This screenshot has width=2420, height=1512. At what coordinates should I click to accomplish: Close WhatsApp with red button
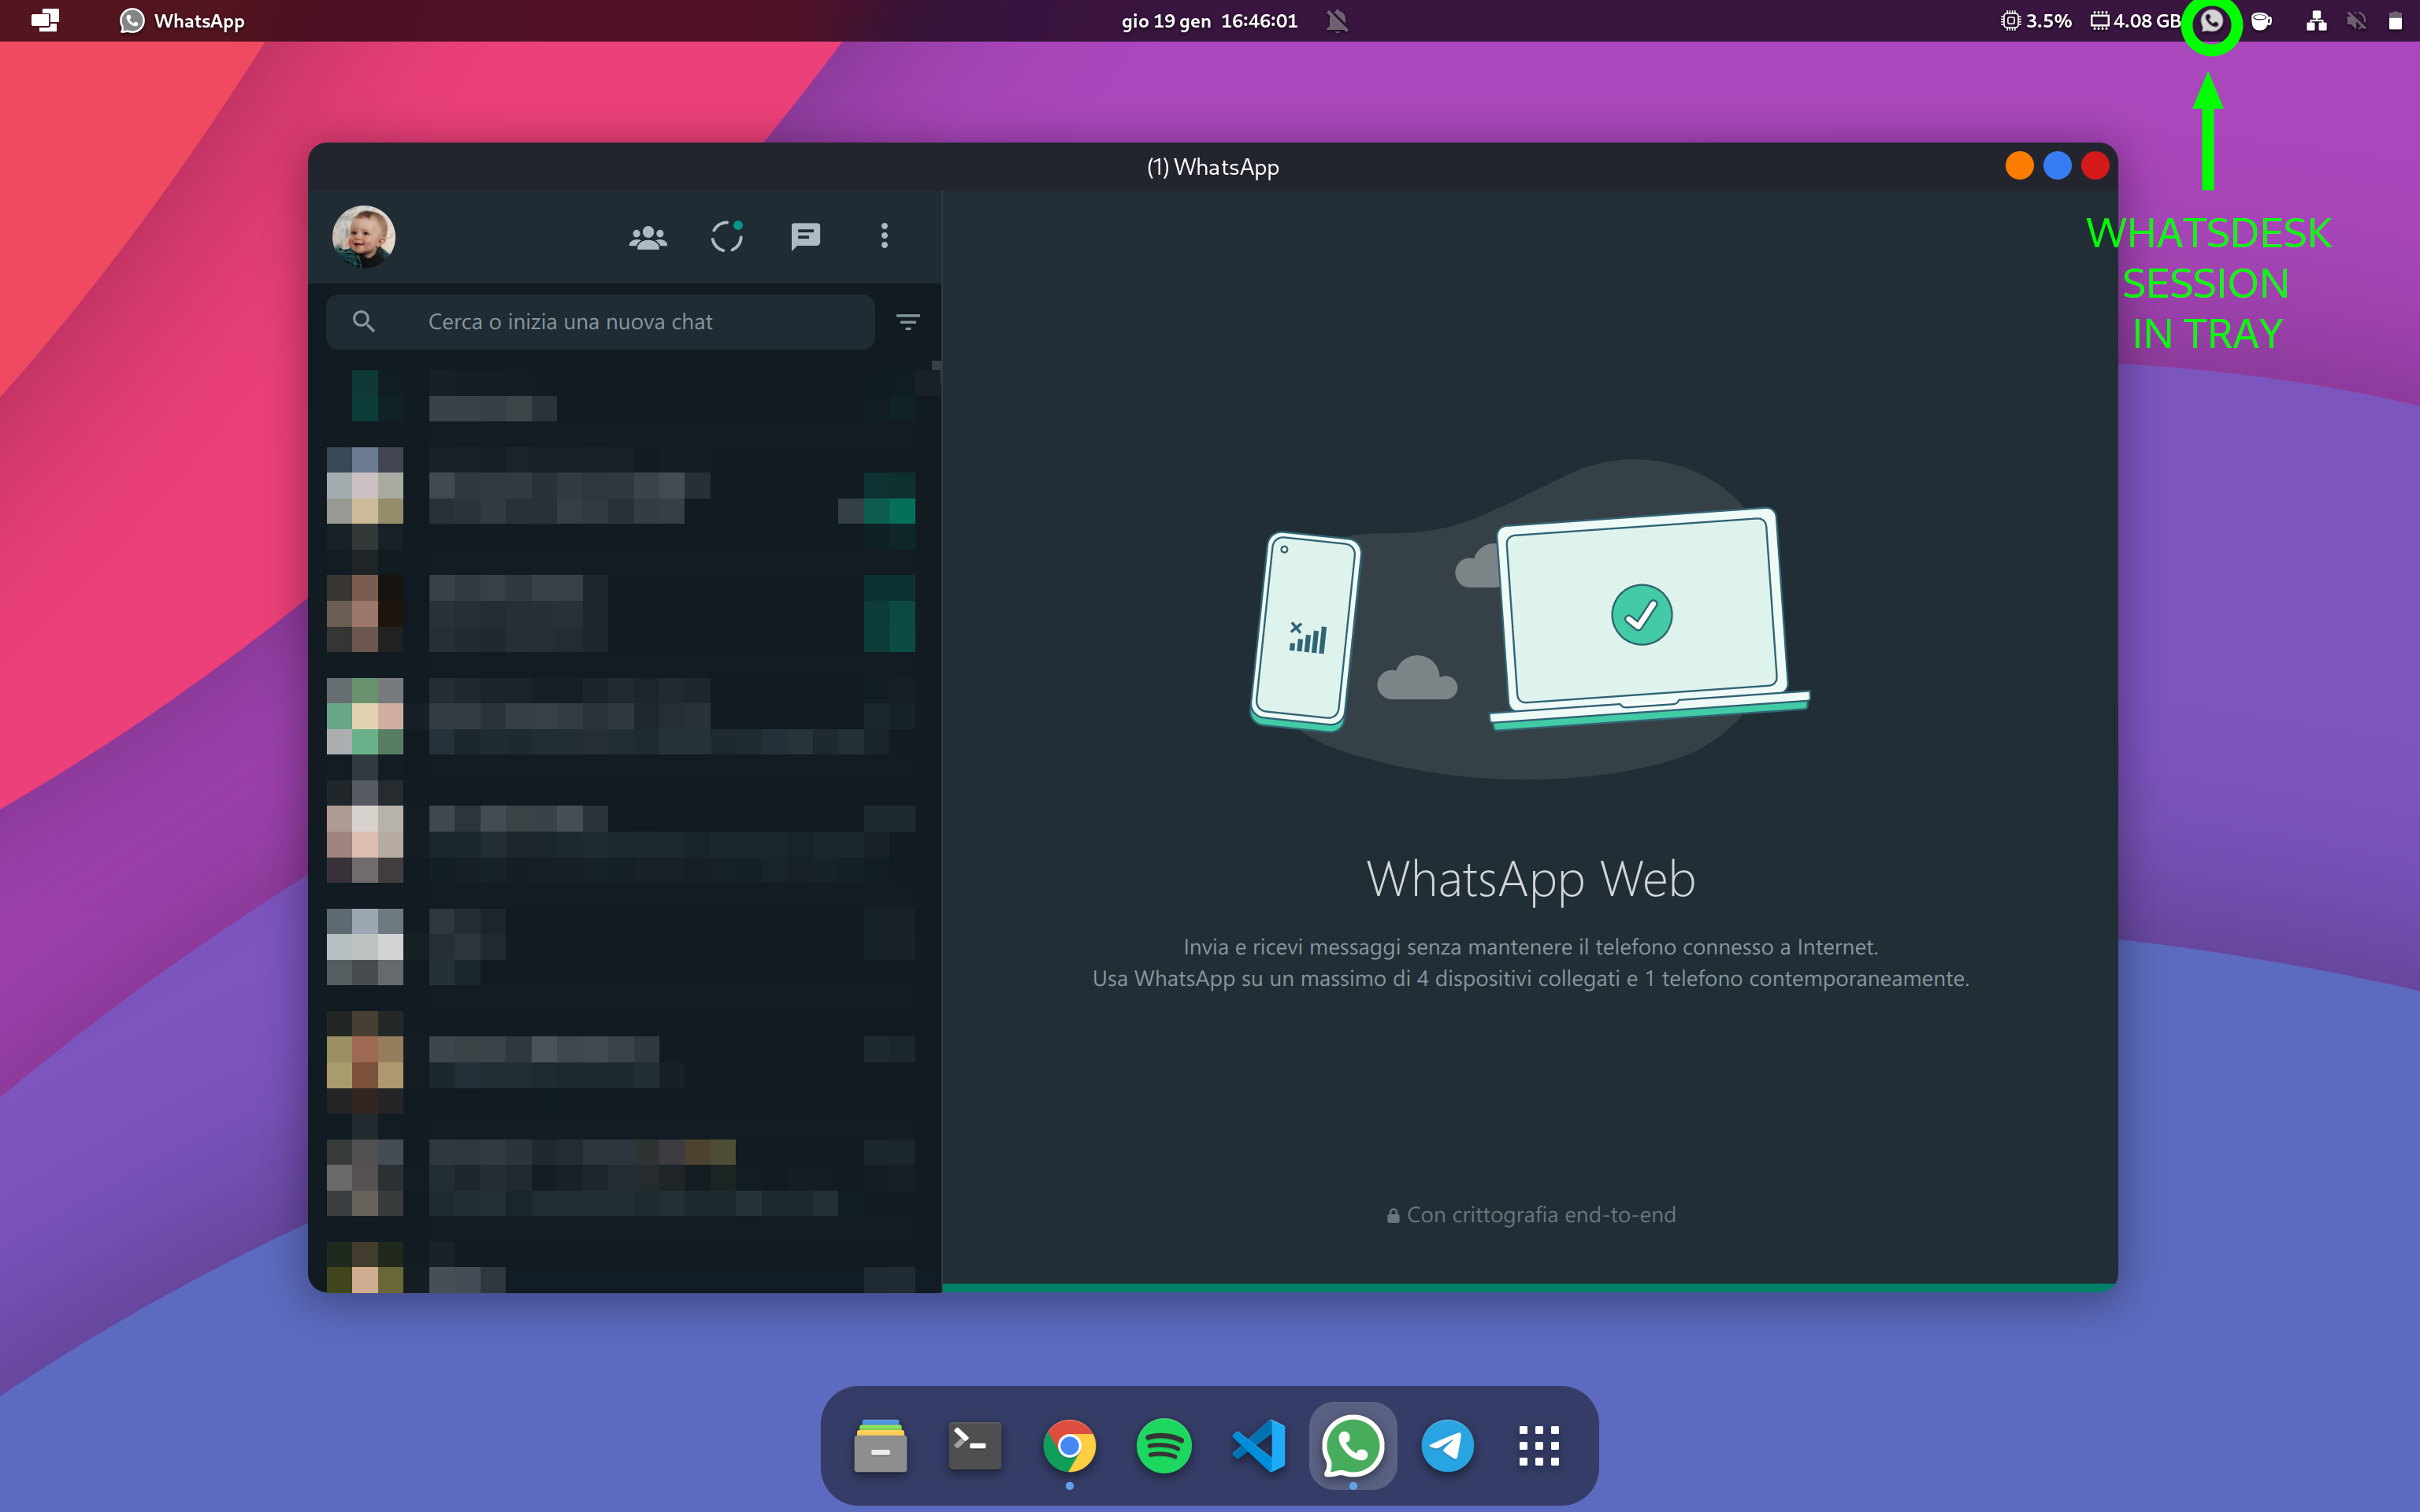(x=2095, y=166)
